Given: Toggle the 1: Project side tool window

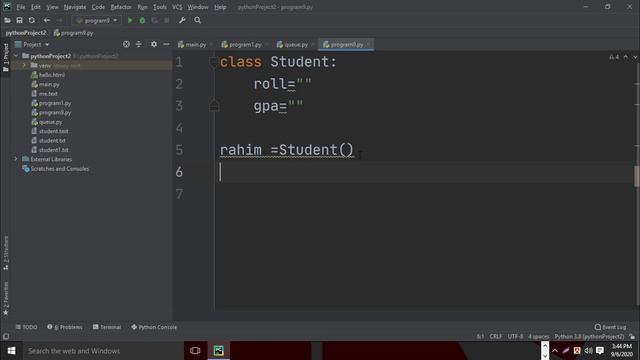Looking at the screenshot, I should pos(6,57).
